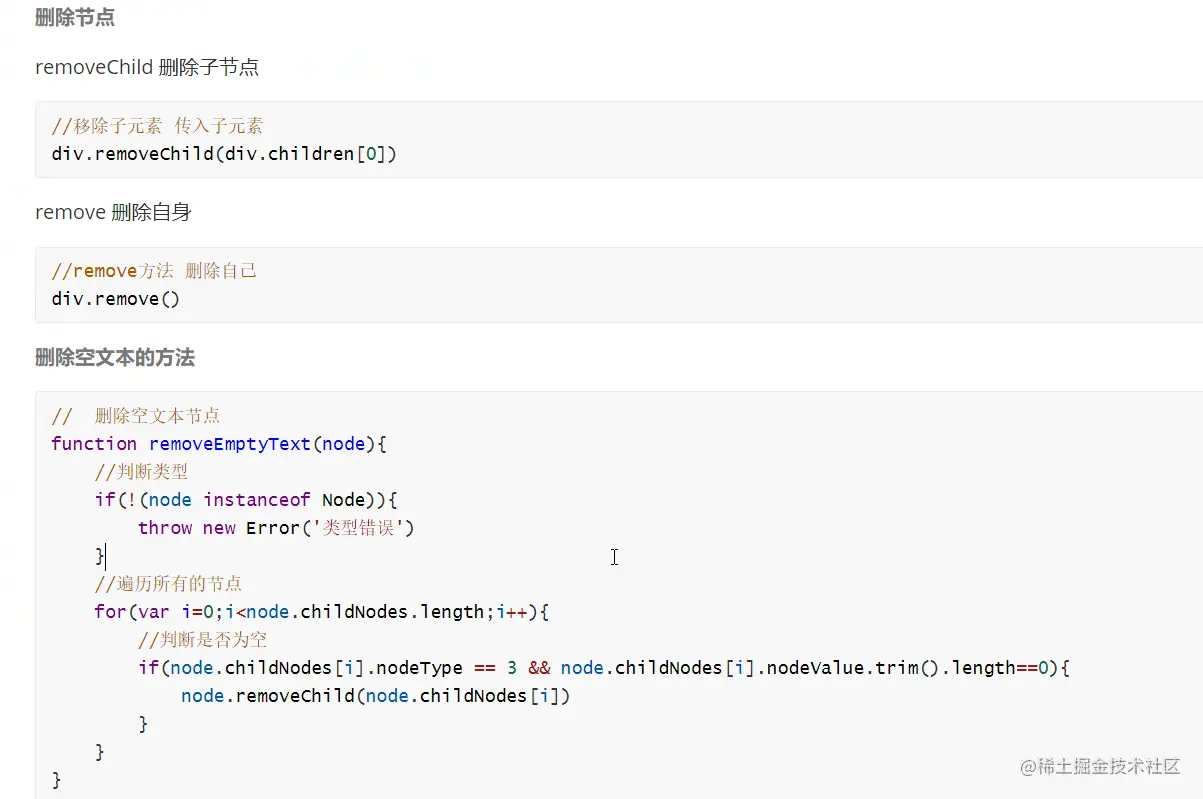Click the "//remove方法 删除自己" code comment
Screen dimensions: 1203x799
pos(154,271)
